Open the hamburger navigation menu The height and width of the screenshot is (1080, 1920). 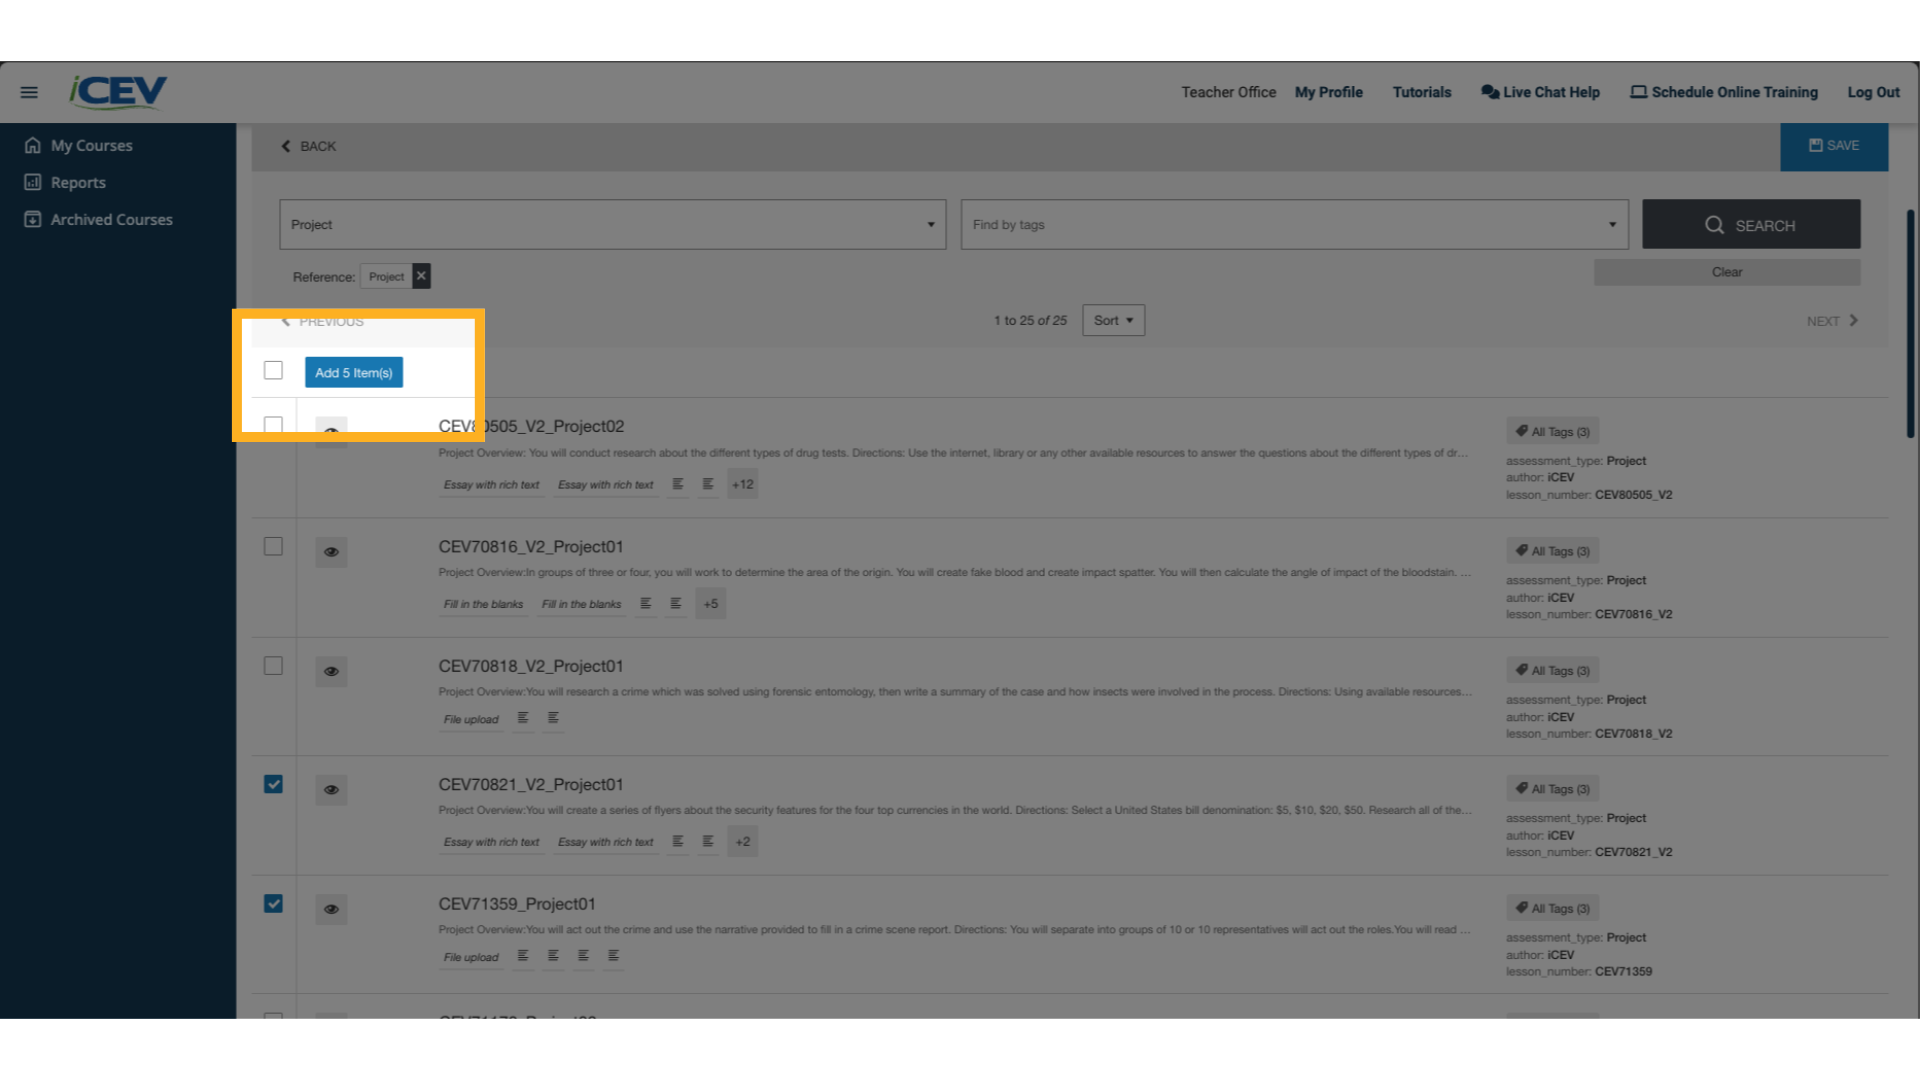[29, 92]
